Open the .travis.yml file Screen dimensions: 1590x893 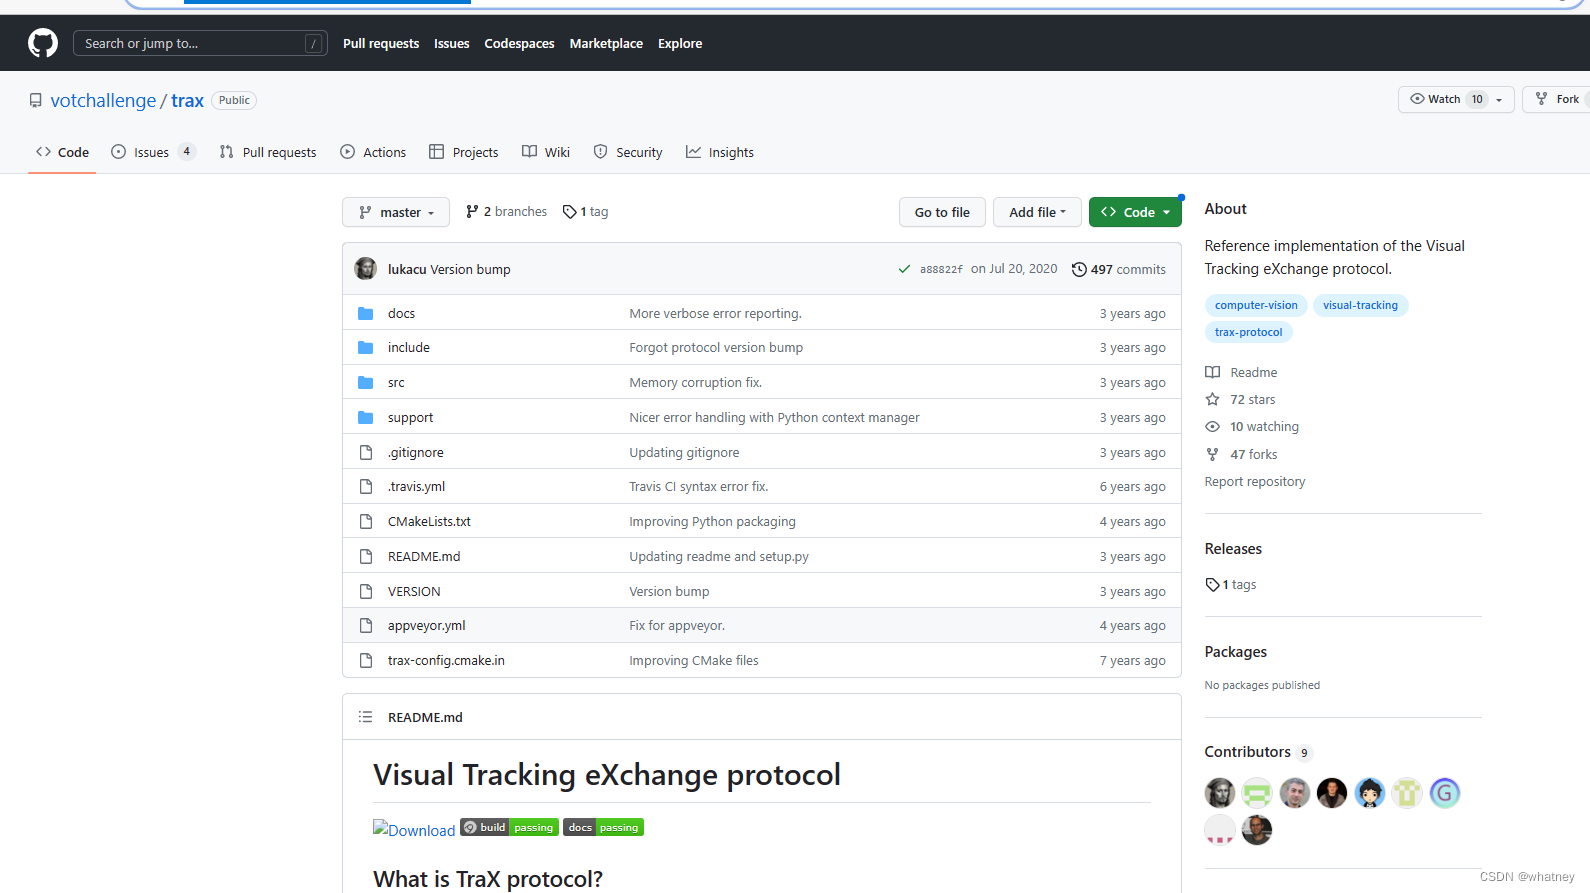(416, 486)
